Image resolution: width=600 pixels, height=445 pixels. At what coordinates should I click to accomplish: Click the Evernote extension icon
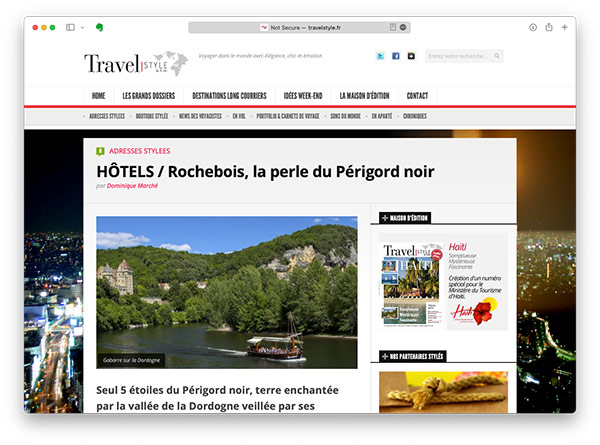coord(99,27)
